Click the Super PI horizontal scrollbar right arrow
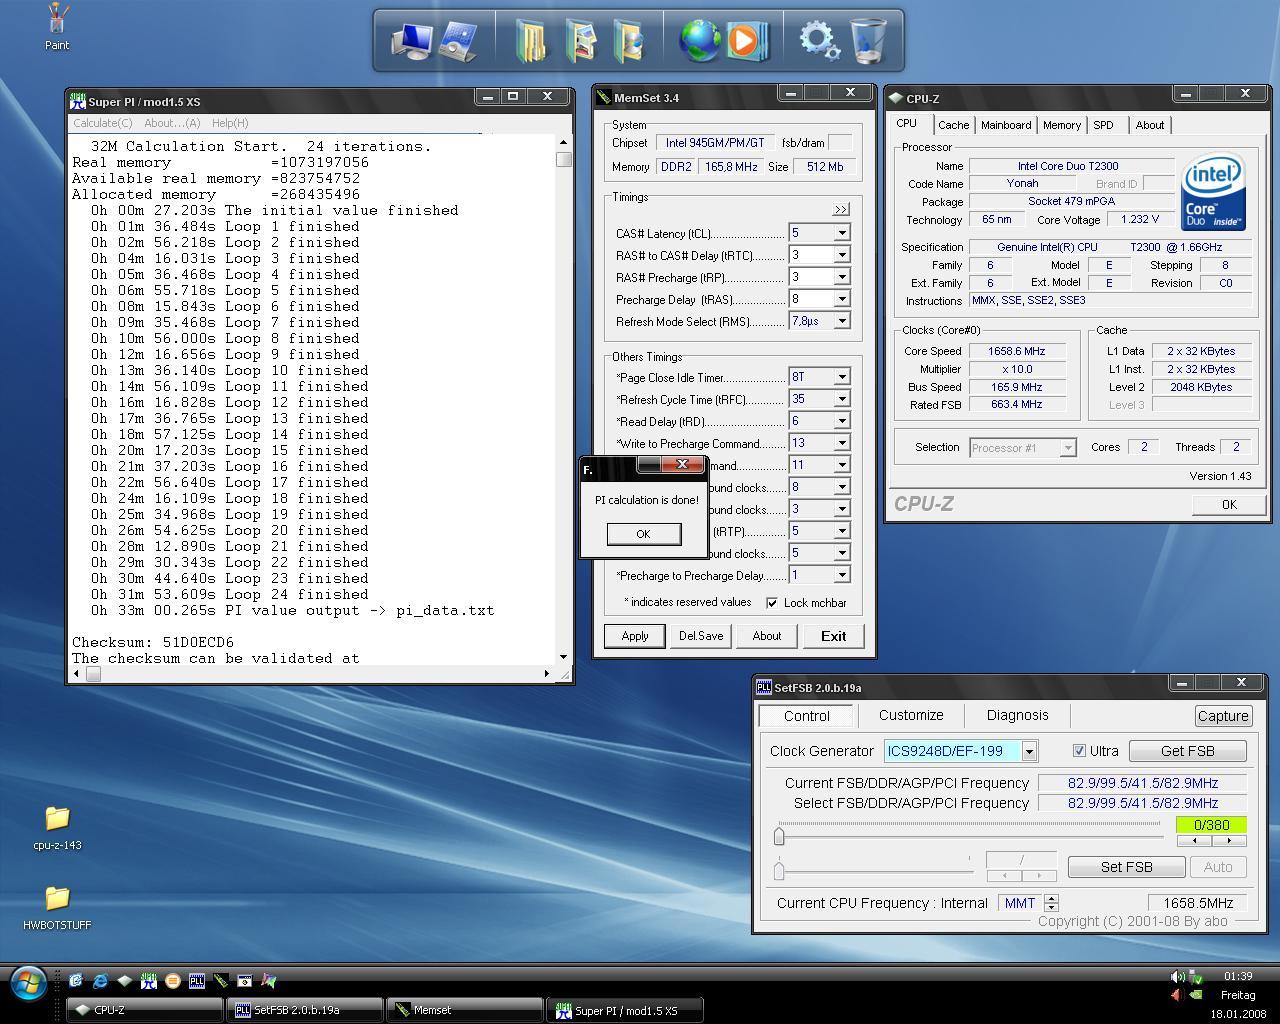The height and width of the screenshot is (1024, 1280). click(x=547, y=673)
